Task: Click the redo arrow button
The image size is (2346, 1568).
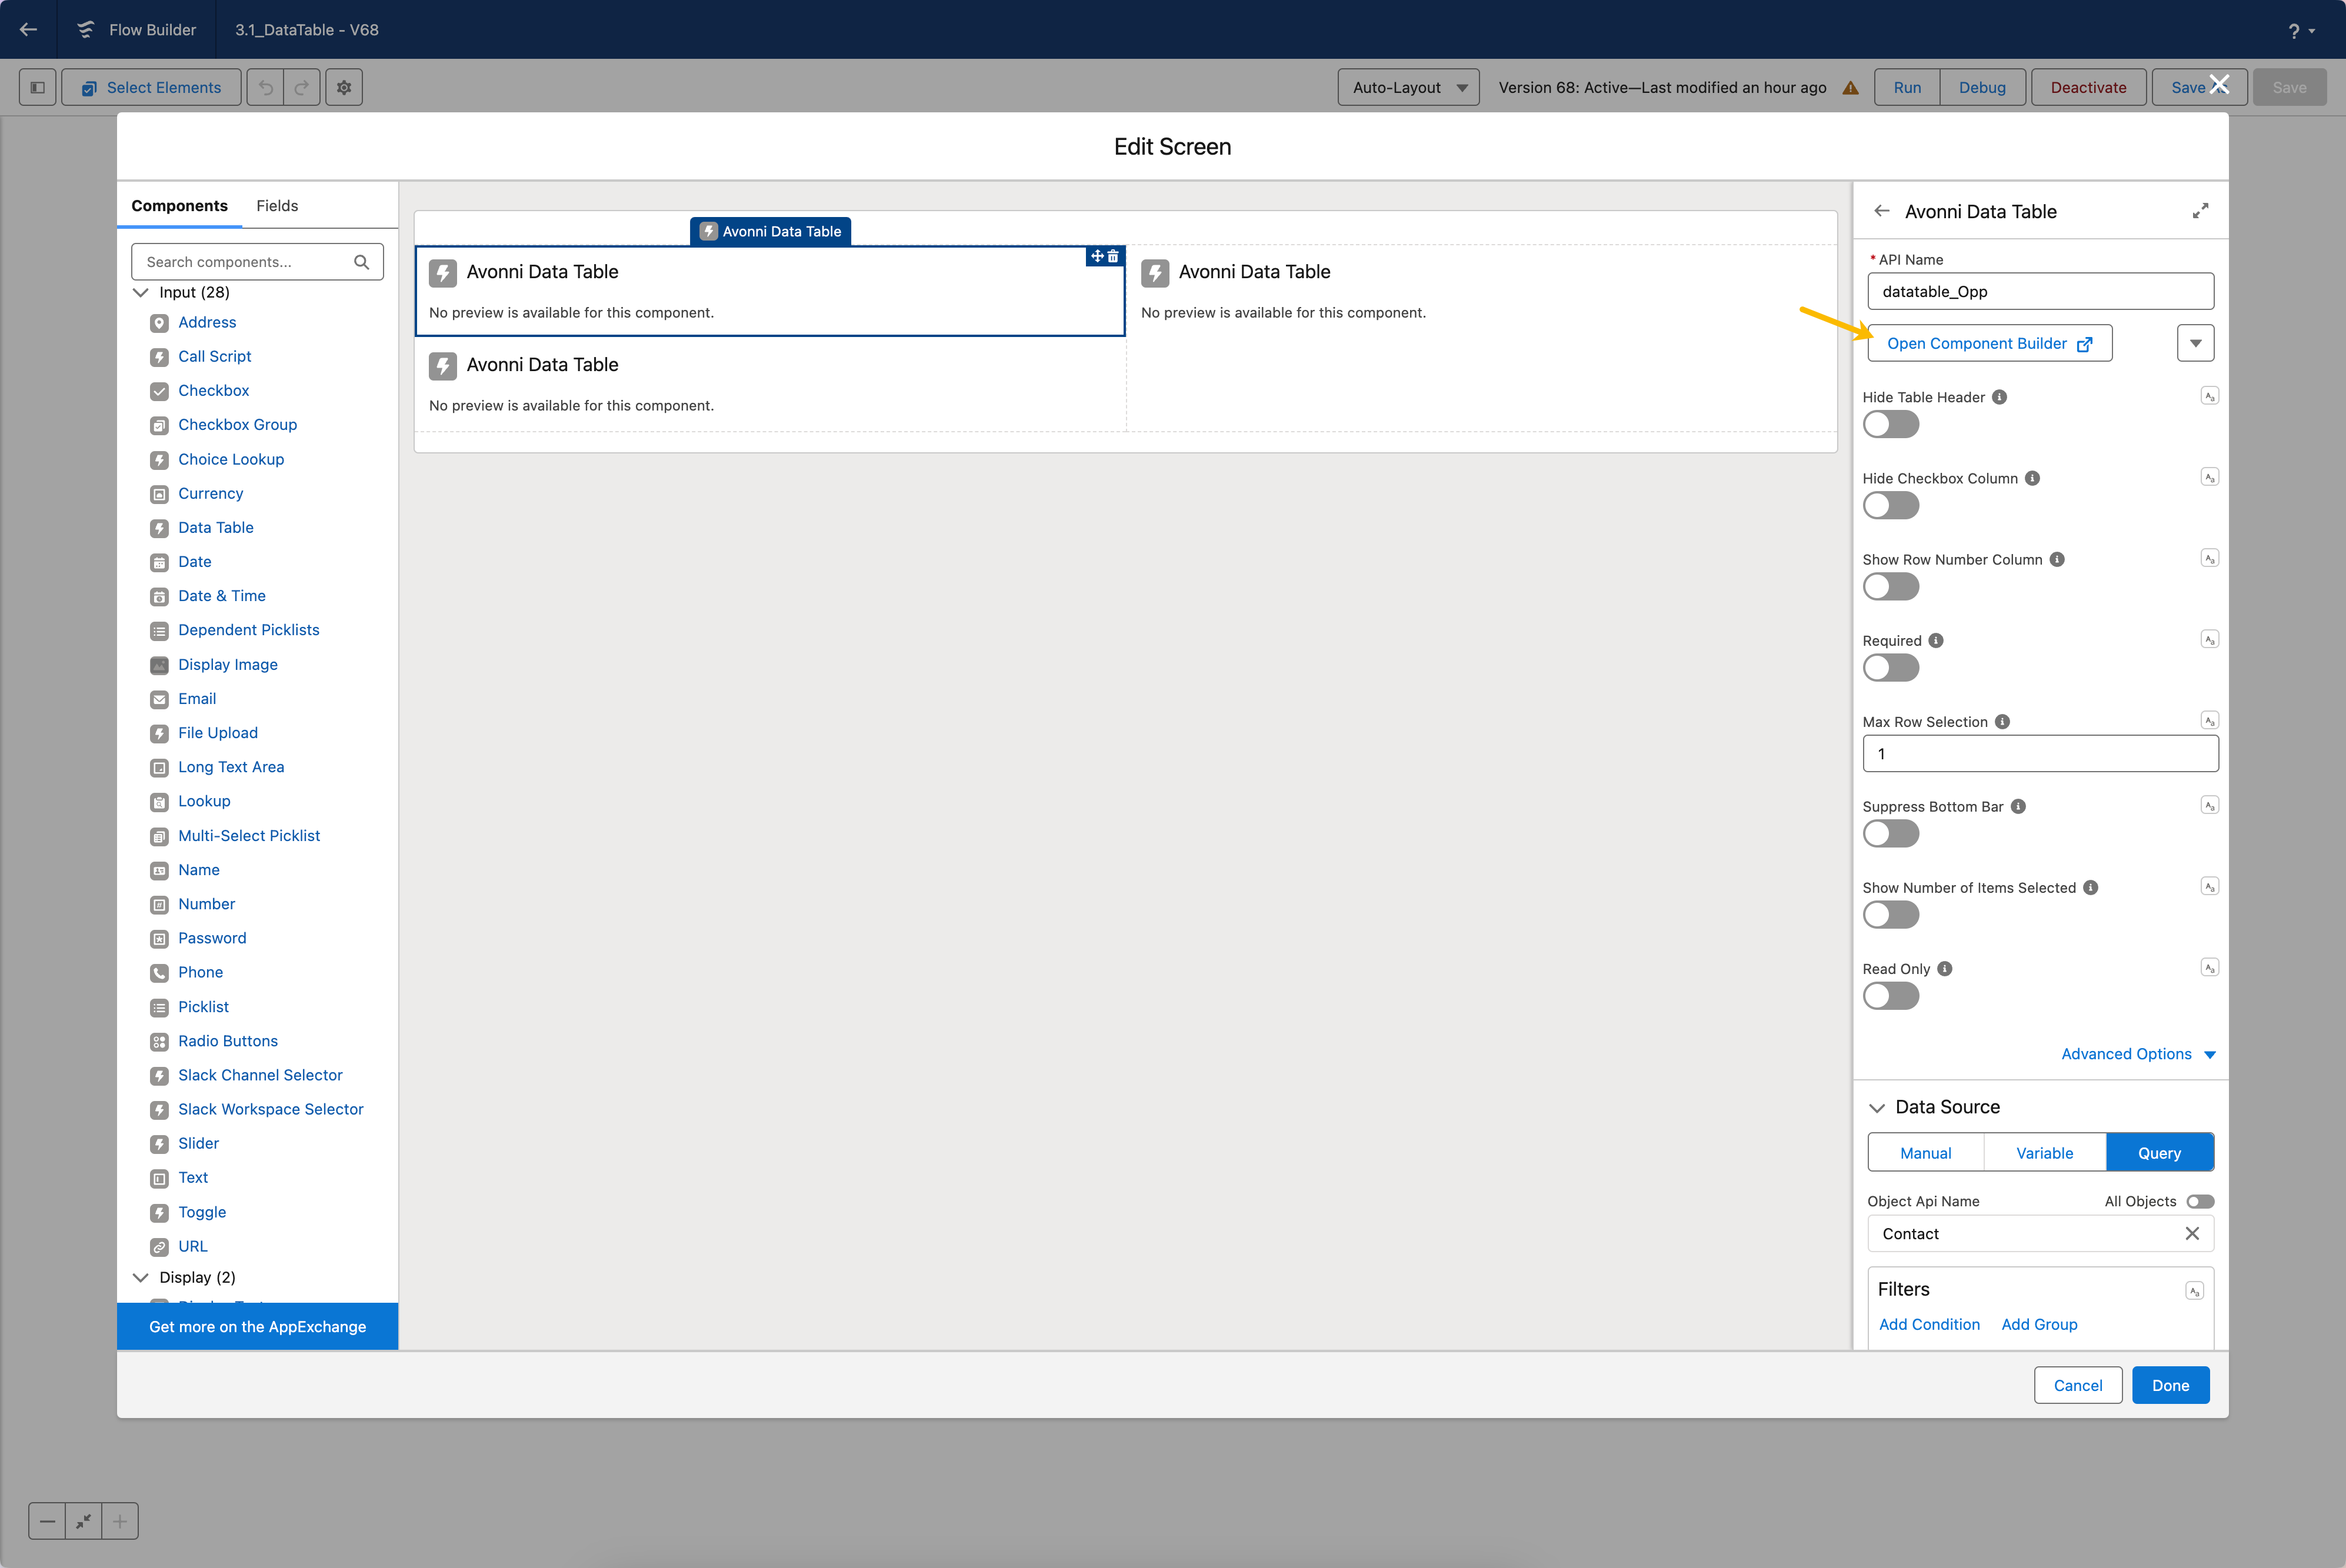Action: [x=302, y=87]
